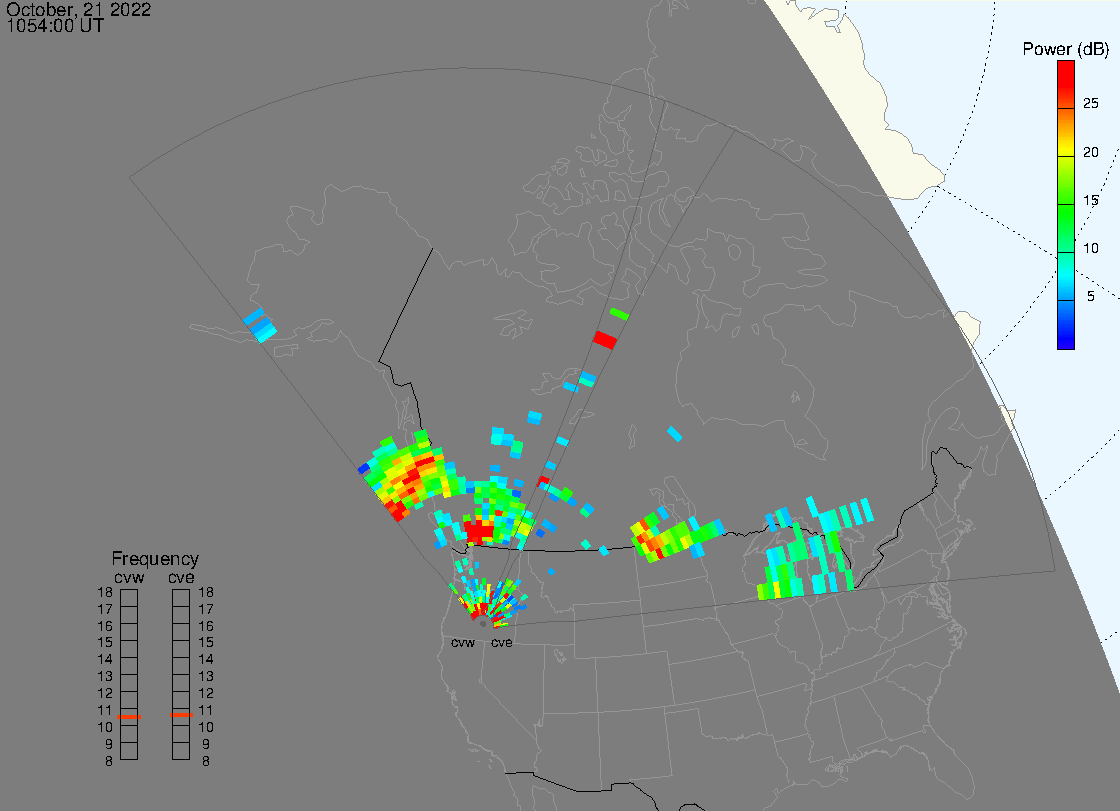1120x811 pixels.
Task: Click the 11 label right of cve bar
Action: (x=206, y=710)
